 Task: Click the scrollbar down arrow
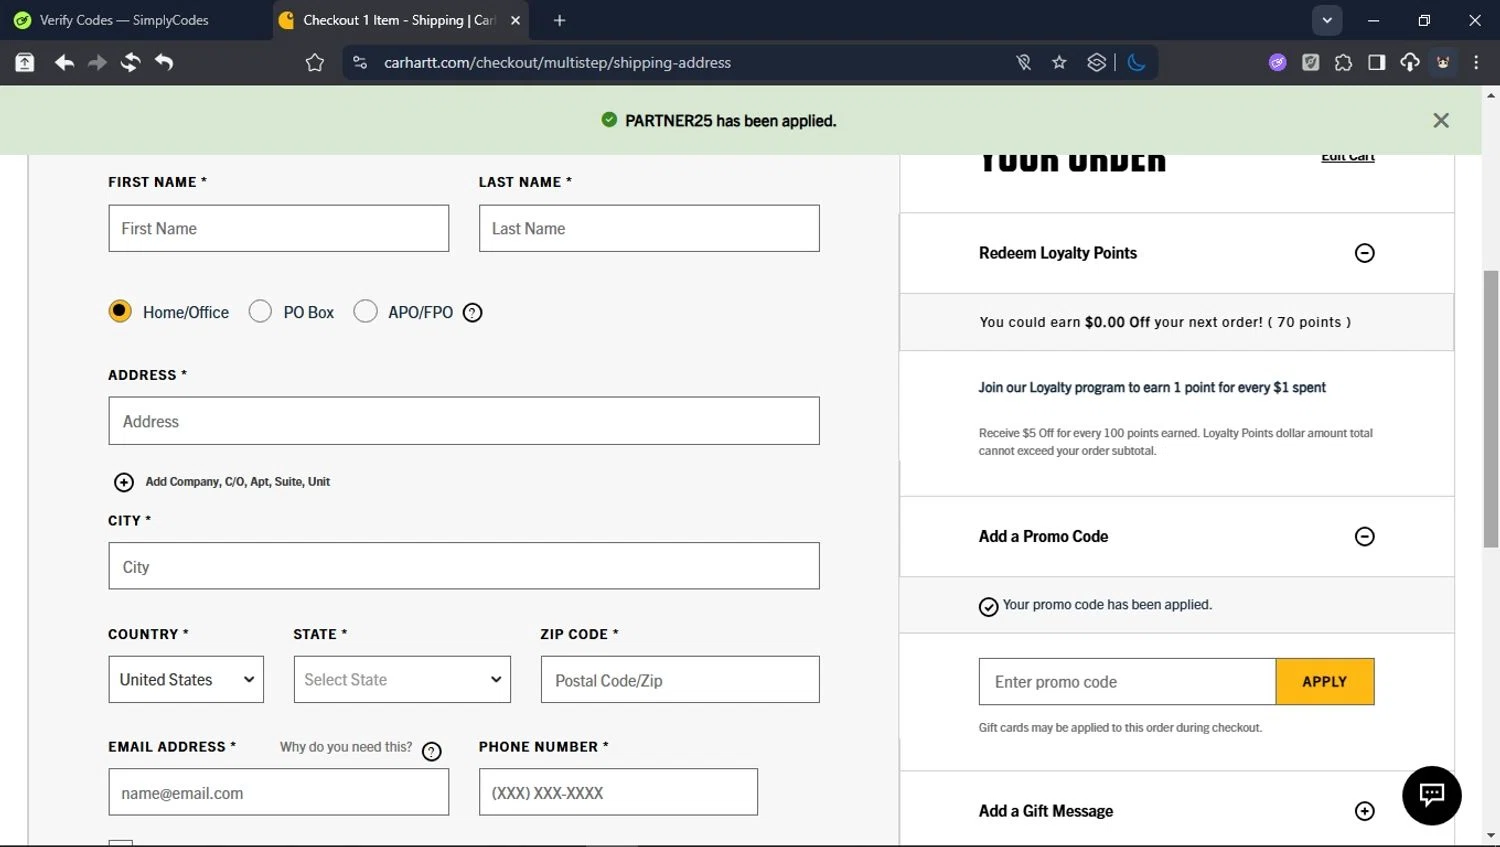tap(1491, 836)
